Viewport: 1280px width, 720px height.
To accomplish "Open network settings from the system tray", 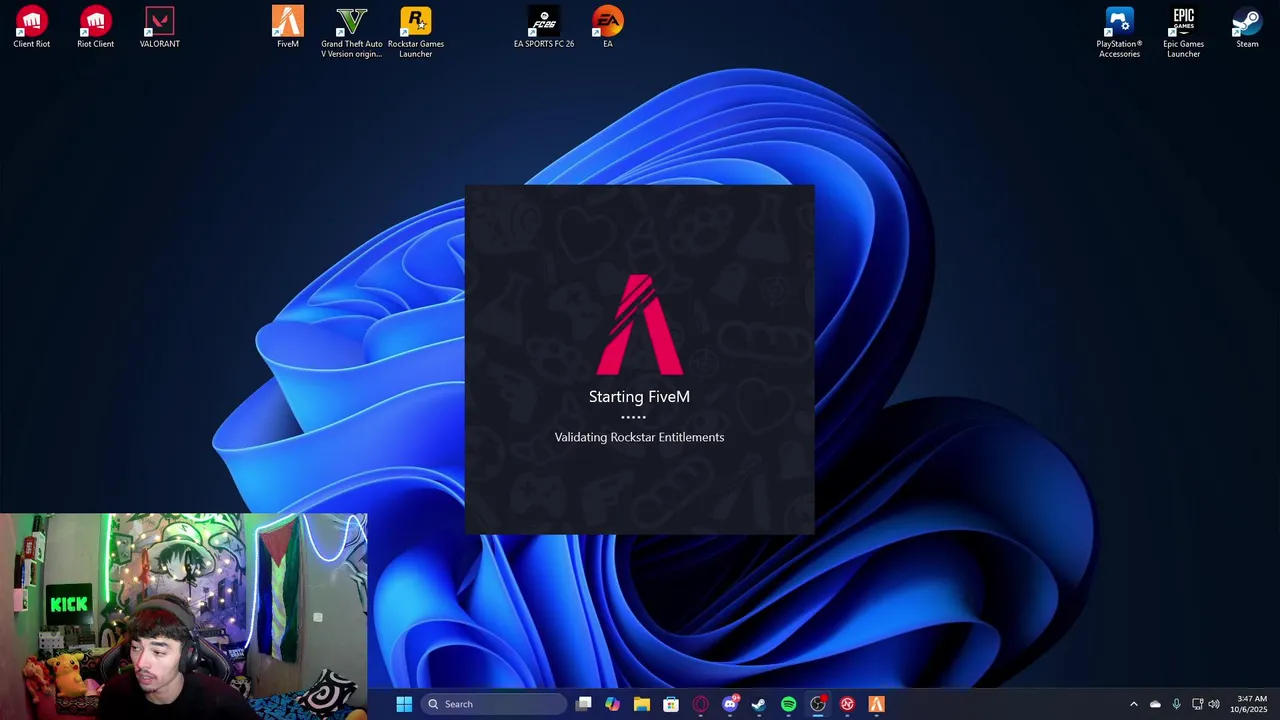I will point(1197,704).
